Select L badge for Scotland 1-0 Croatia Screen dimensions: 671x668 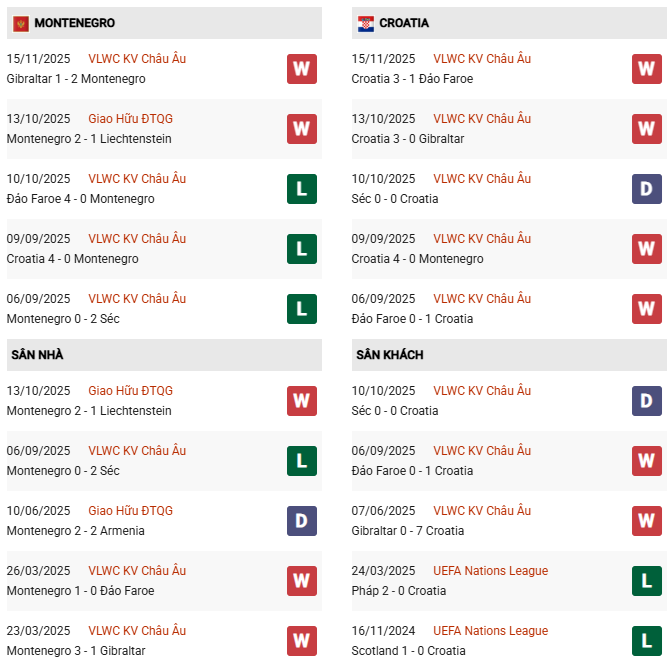pos(646,640)
